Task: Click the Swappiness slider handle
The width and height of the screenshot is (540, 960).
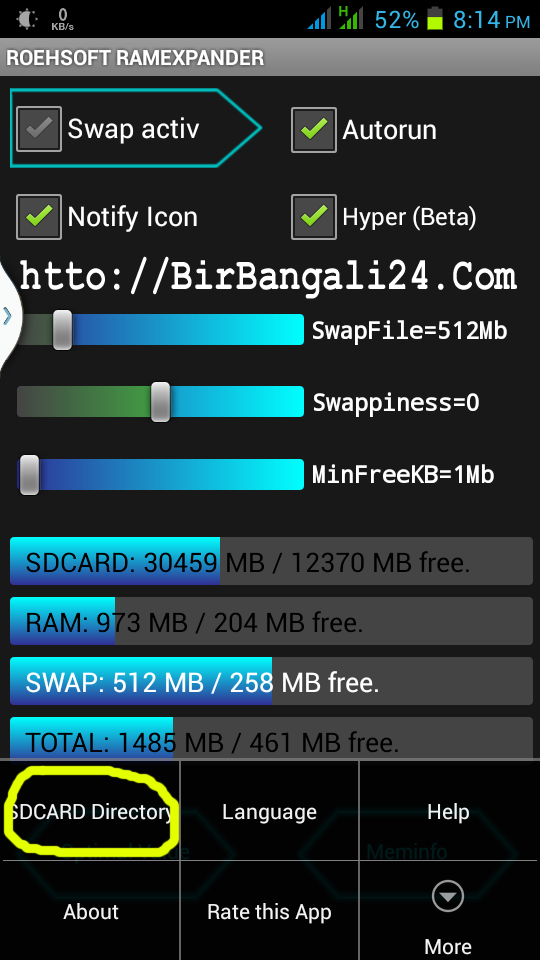Action: coord(160,402)
